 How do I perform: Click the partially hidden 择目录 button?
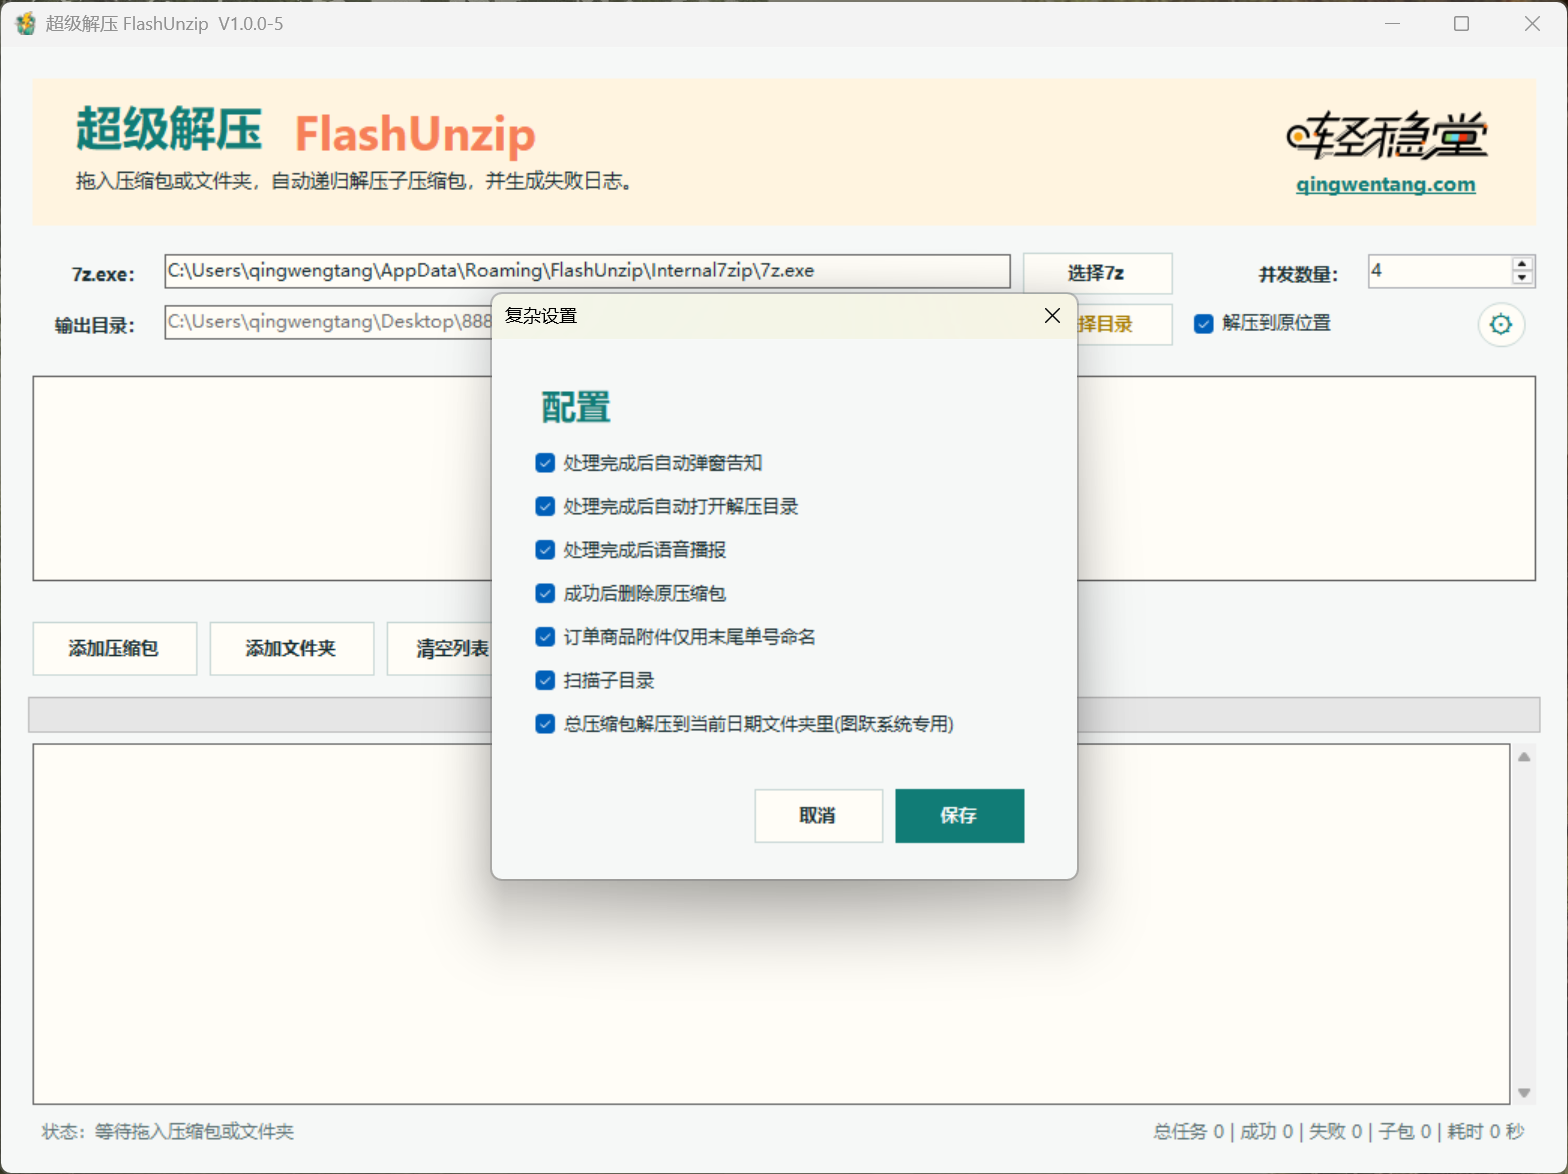click(x=1124, y=324)
